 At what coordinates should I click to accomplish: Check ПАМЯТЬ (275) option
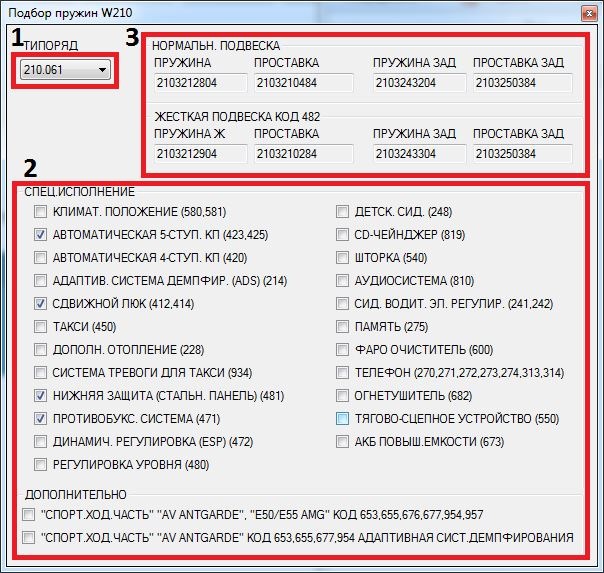click(x=342, y=327)
